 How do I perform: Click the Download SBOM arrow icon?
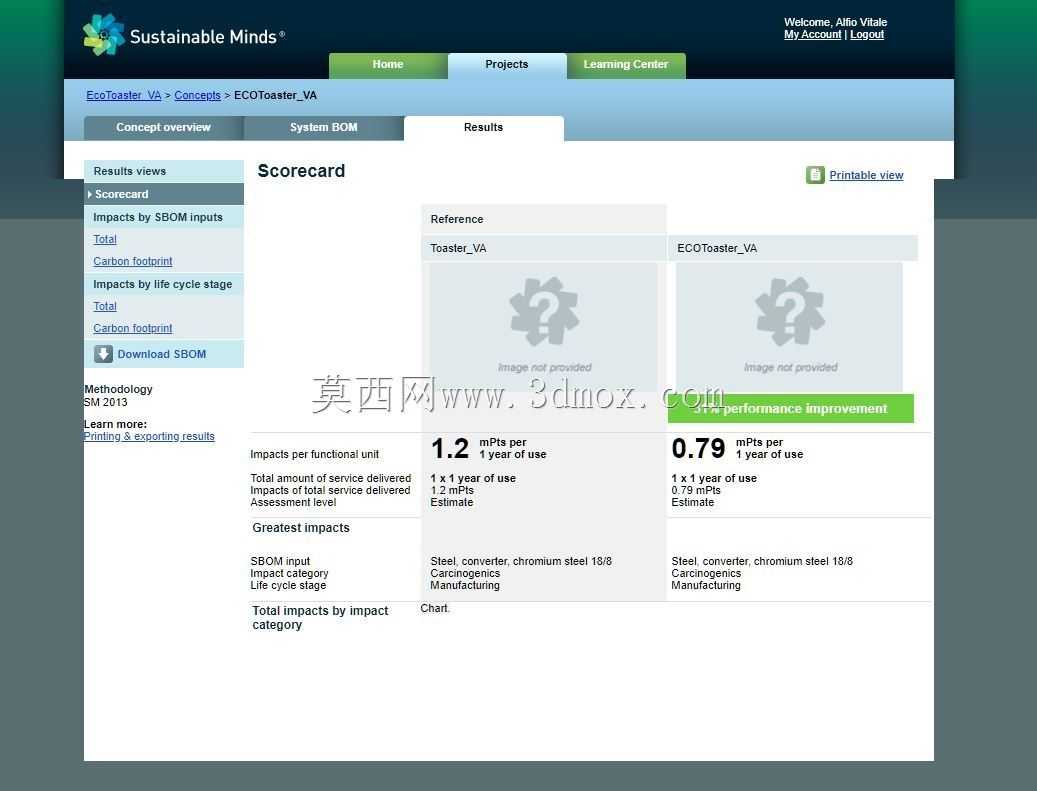click(103, 354)
